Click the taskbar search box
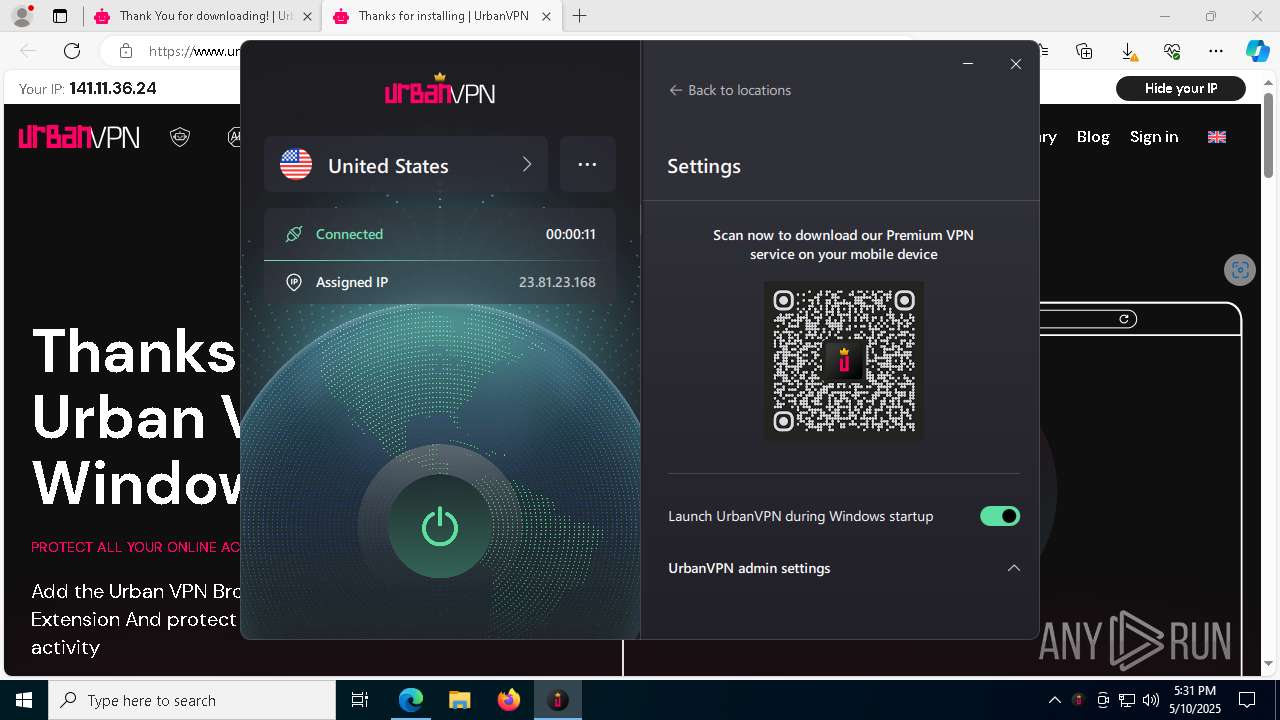Viewport: 1280px width, 720px height. click(192, 700)
